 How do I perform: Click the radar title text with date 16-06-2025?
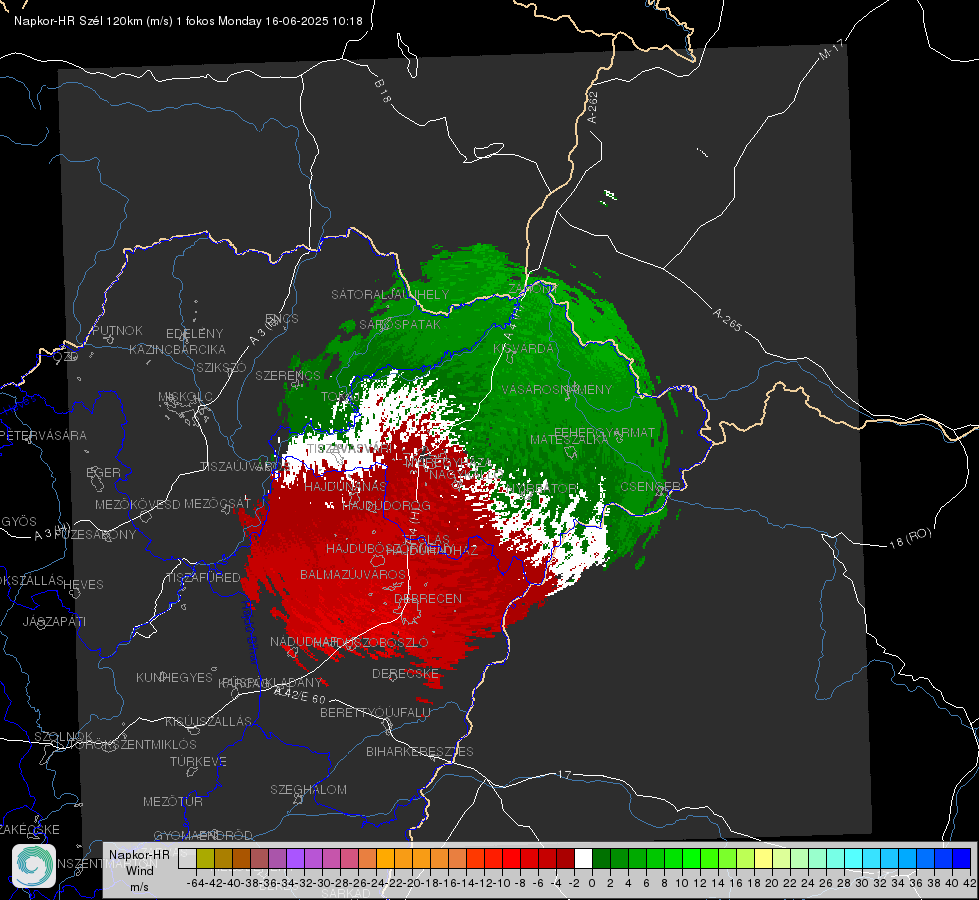click(x=188, y=21)
